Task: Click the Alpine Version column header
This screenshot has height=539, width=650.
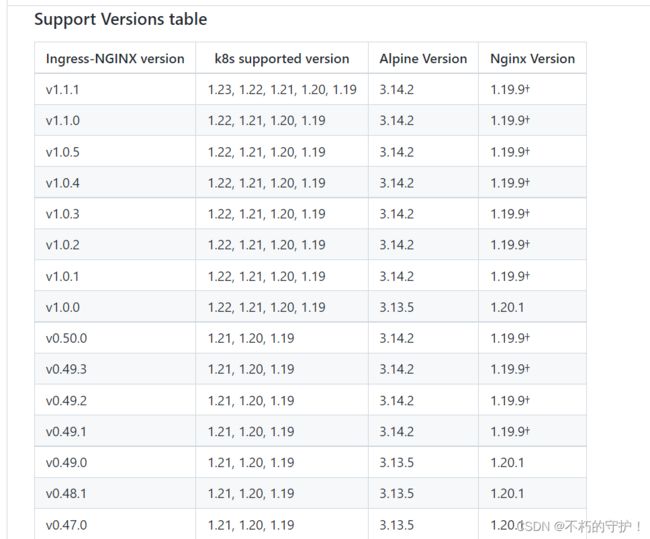Action: click(423, 58)
